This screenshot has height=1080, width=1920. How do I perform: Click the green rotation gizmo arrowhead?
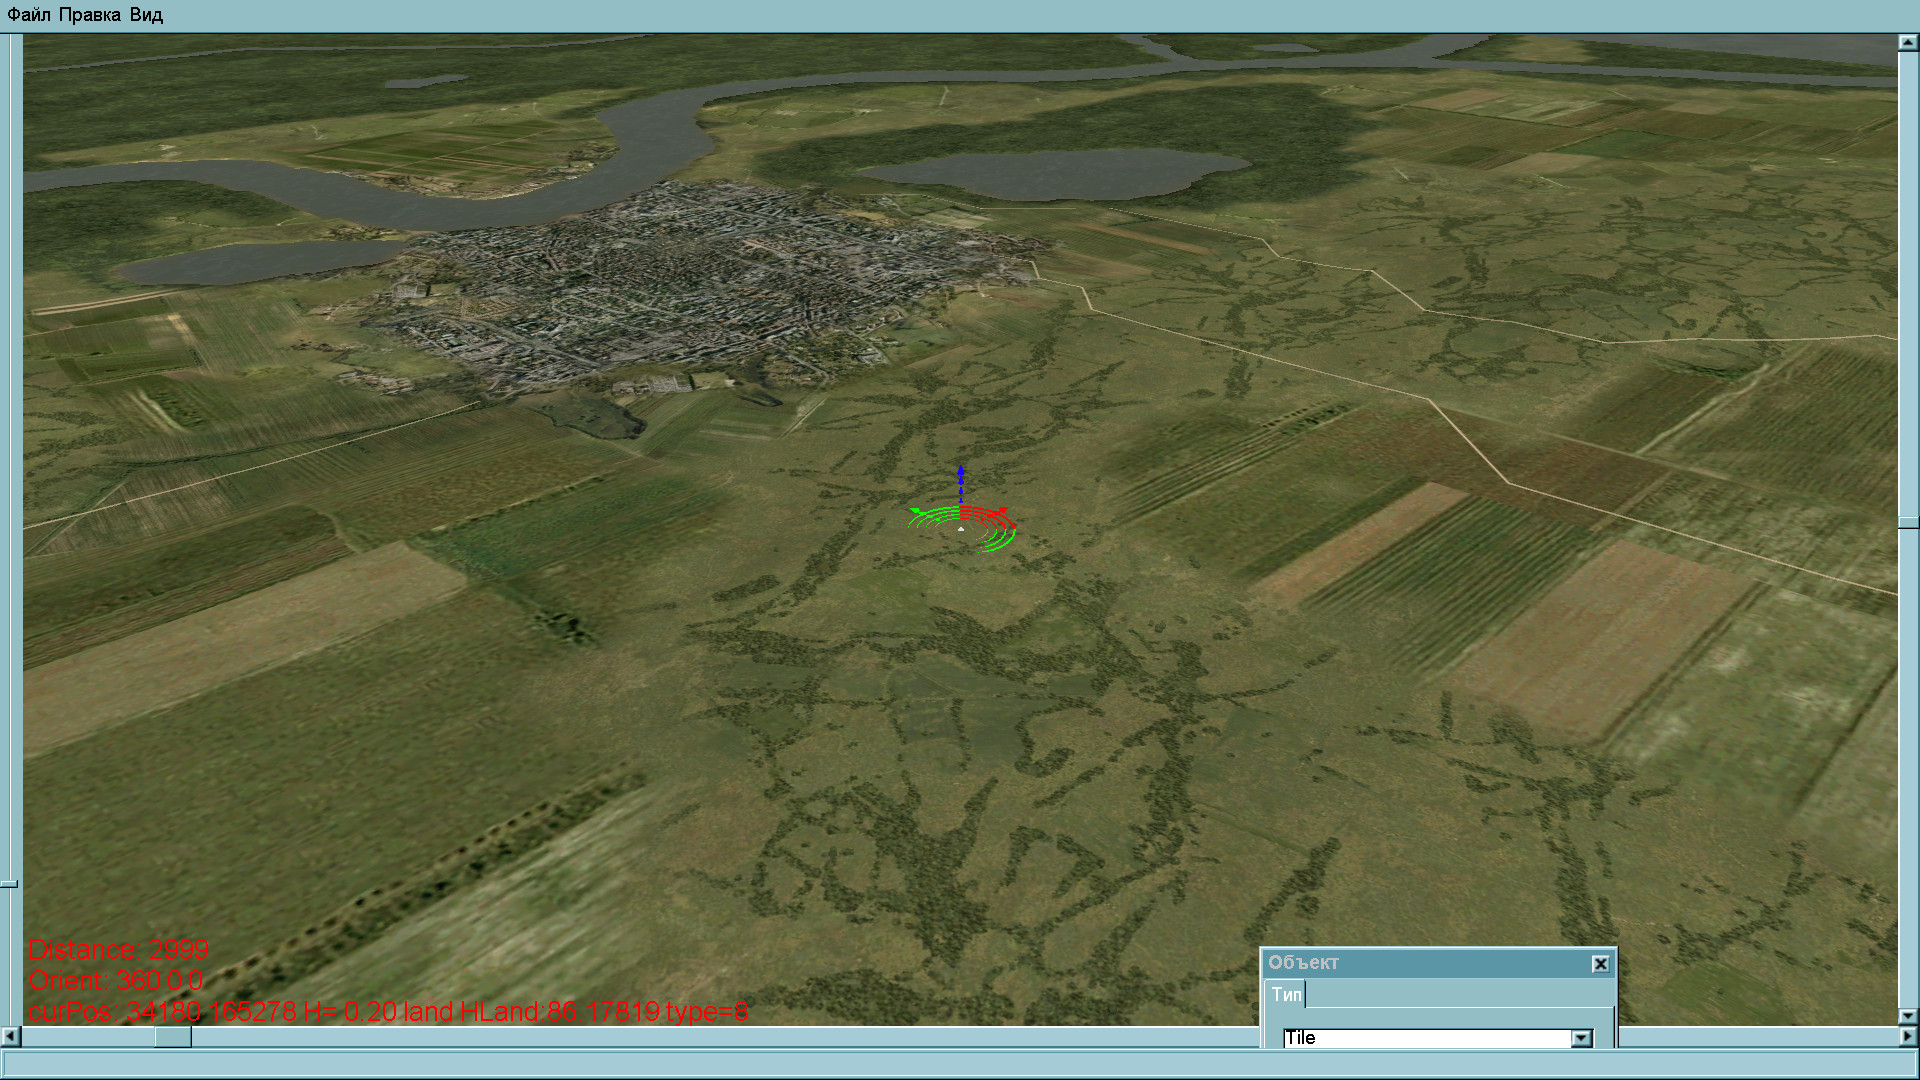click(x=915, y=511)
